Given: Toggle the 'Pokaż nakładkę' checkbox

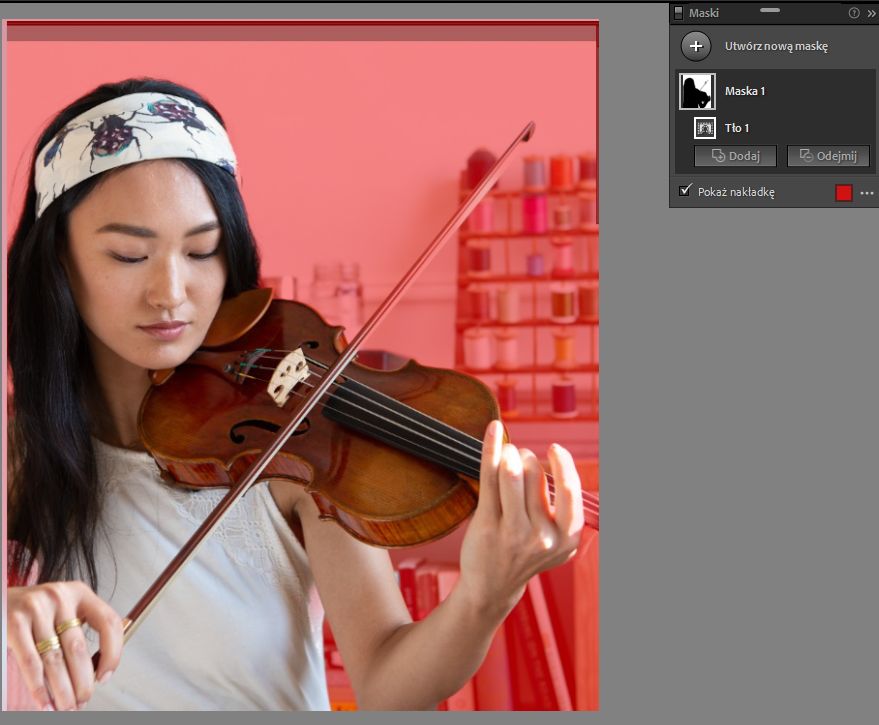Looking at the screenshot, I should click(684, 191).
